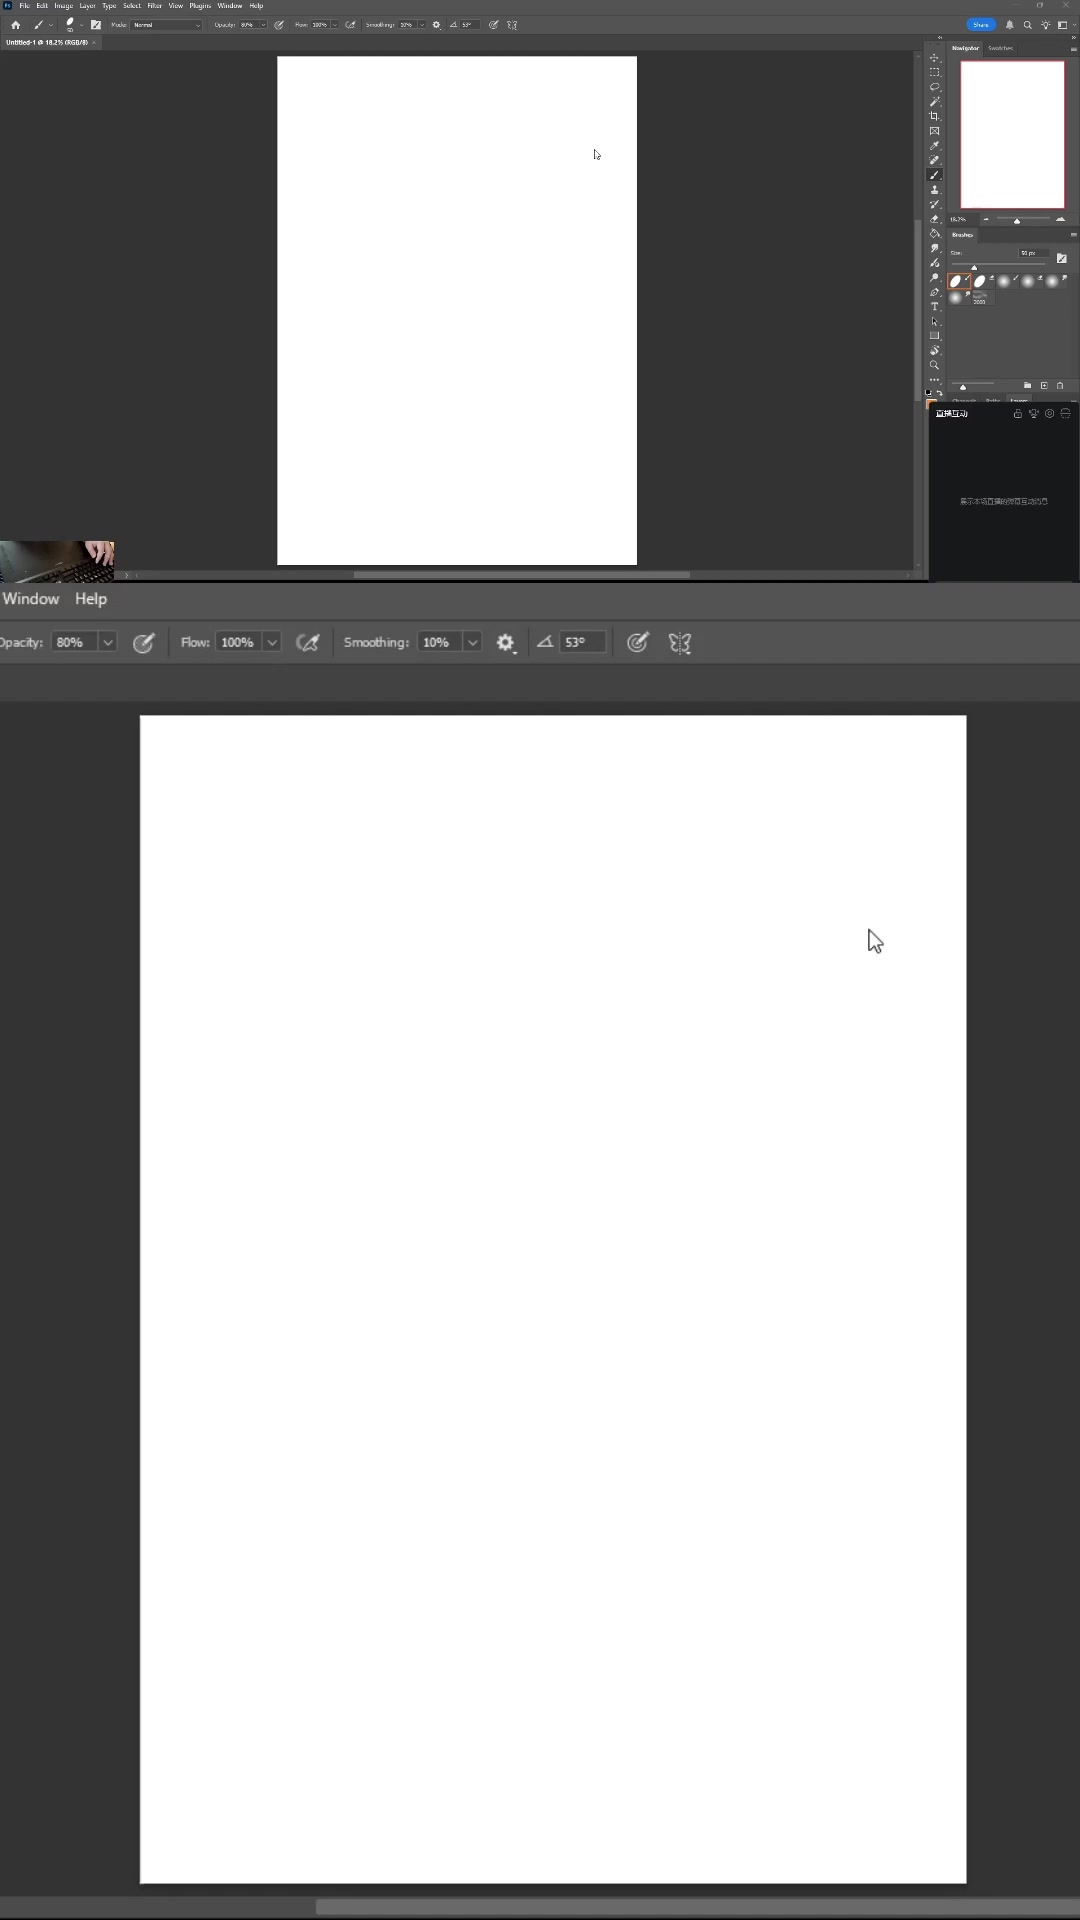Select the Spot Healing Brush tool
The image size is (1080, 1920).
tap(934, 160)
